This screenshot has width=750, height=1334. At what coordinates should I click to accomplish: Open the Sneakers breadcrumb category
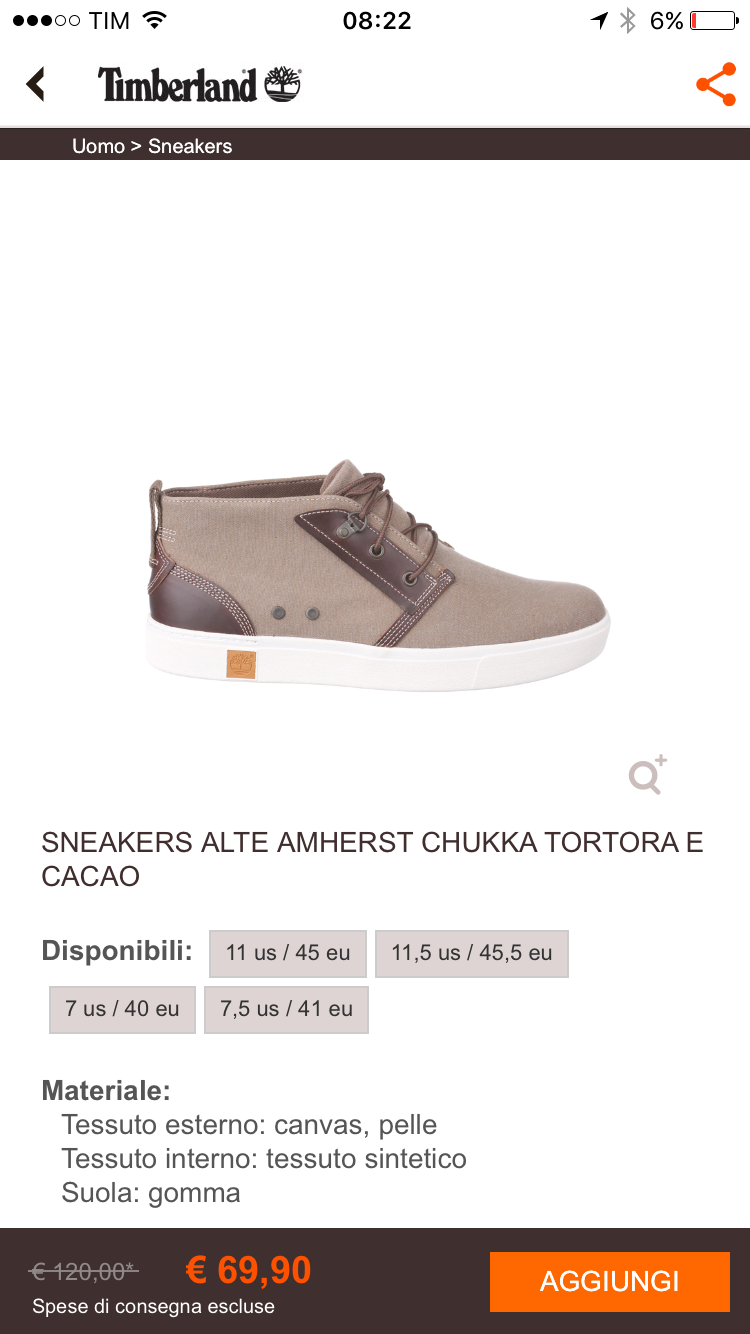click(x=190, y=146)
